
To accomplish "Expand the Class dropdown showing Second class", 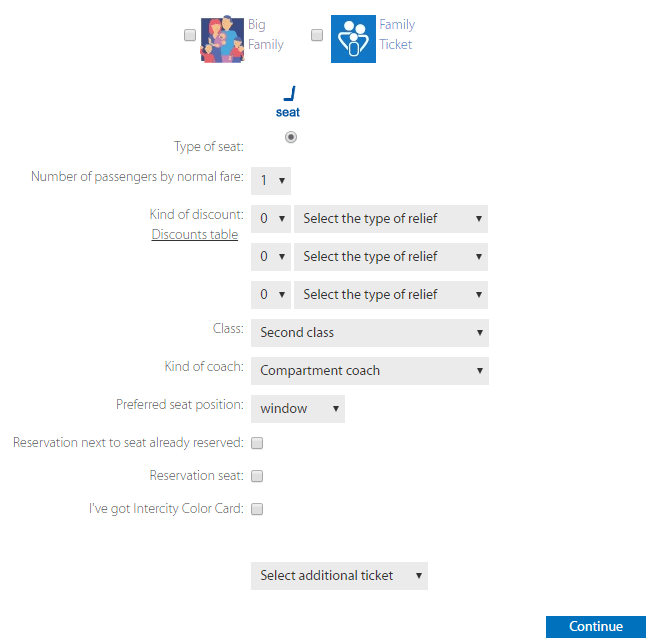I will click(x=370, y=333).
